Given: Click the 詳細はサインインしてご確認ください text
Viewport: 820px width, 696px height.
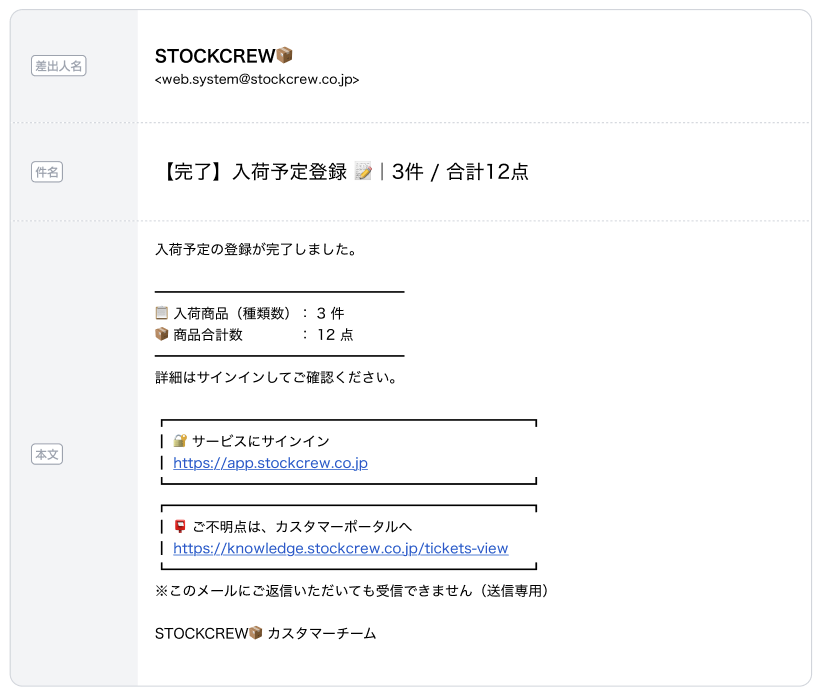Looking at the screenshot, I should (277, 378).
